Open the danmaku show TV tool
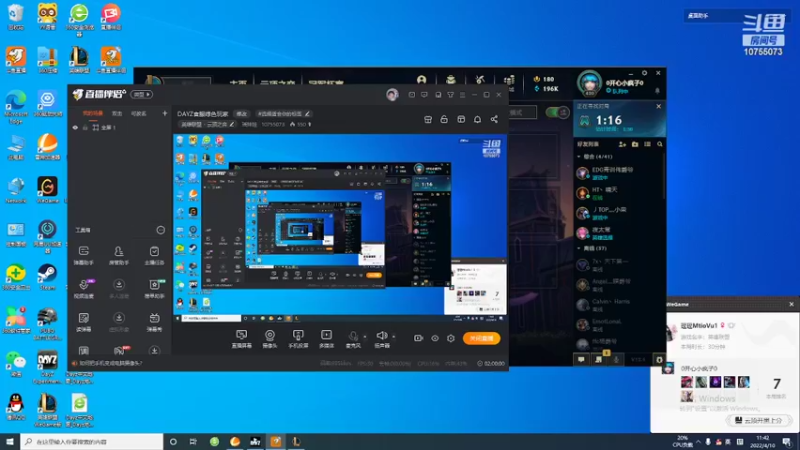800x450 pixels. point(154,322)
